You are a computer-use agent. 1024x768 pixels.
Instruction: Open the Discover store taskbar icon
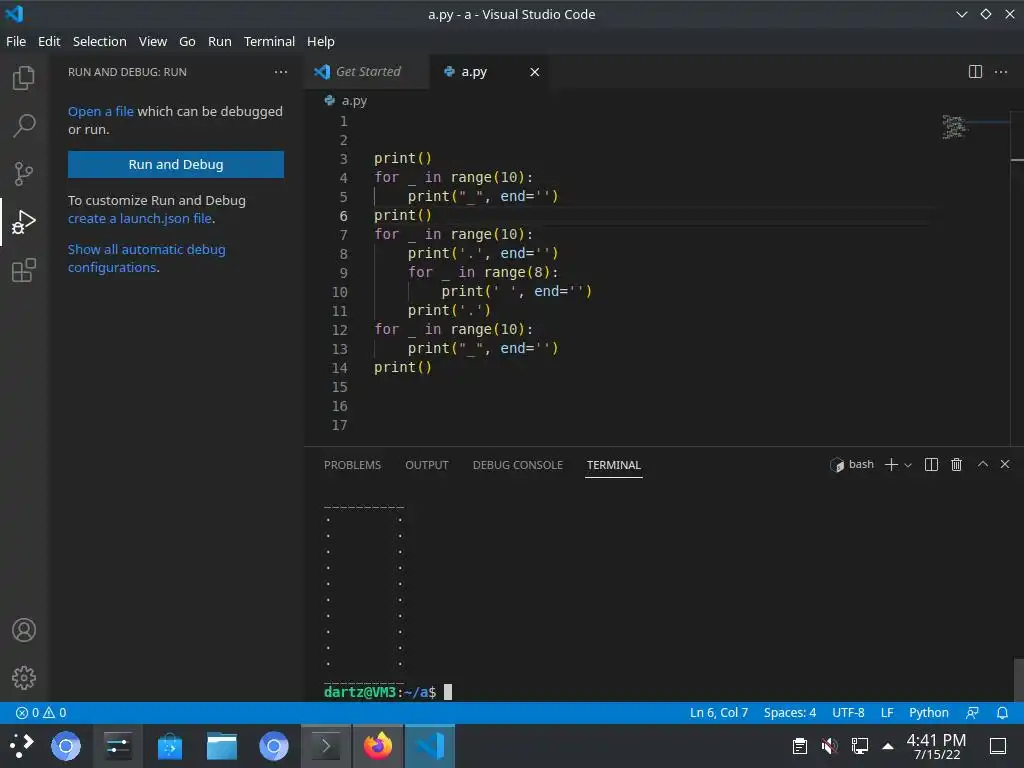(x=170, y=746)
